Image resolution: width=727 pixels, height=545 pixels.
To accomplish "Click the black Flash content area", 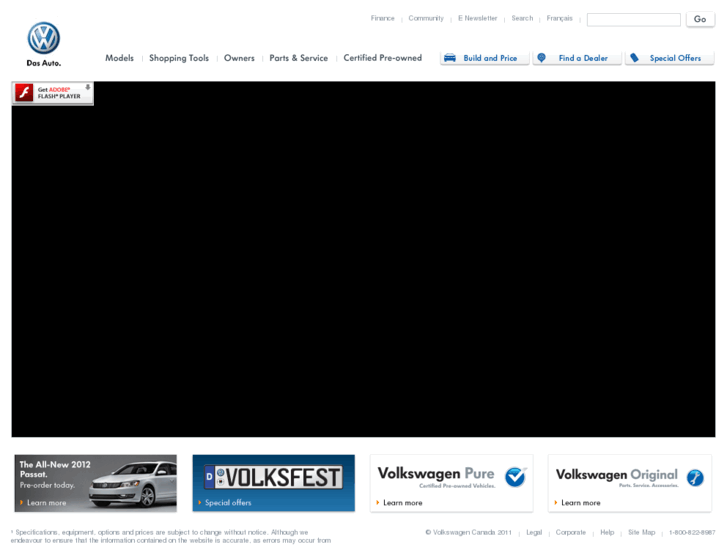I will pyautogui.click(x=364, y=260).
